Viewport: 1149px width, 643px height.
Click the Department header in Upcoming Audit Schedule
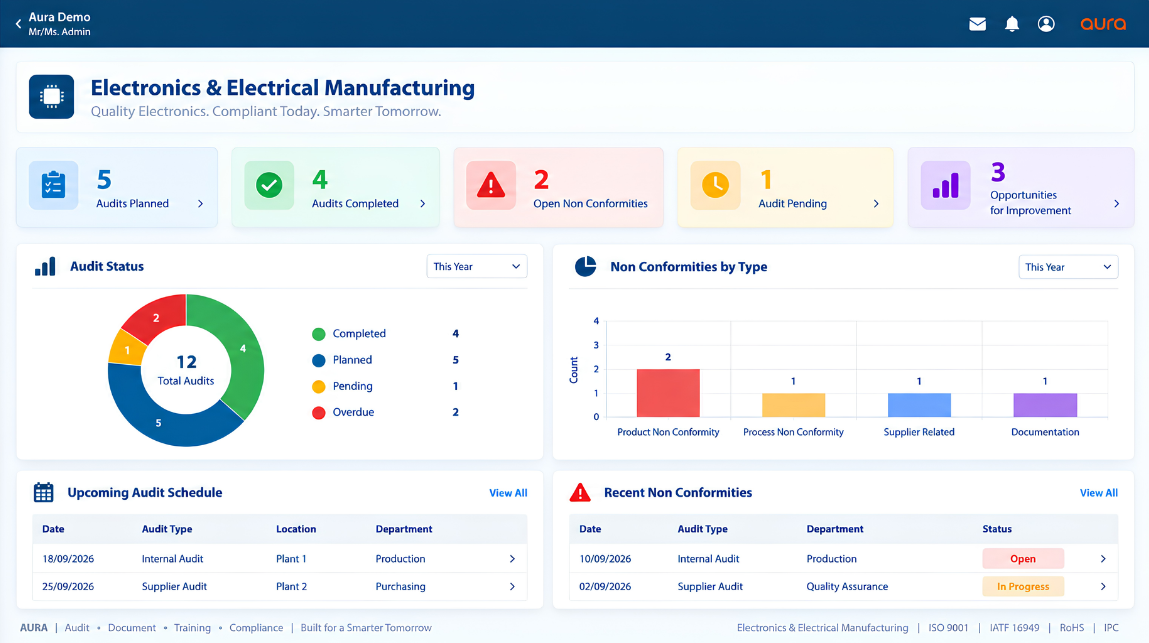(404, 529)
